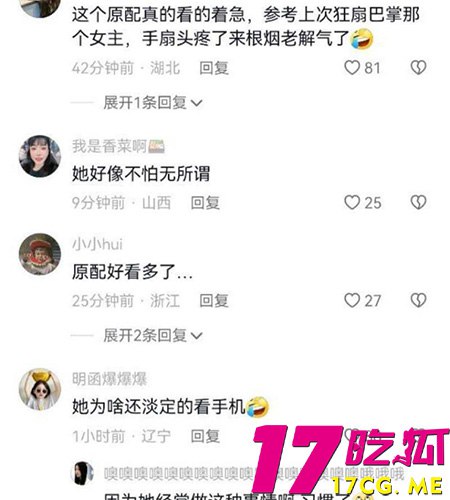The height and width of the screenshot is (500, 450).
Task: Tap broken heart on 山西 comment
Action: click(x=418, y=202)
